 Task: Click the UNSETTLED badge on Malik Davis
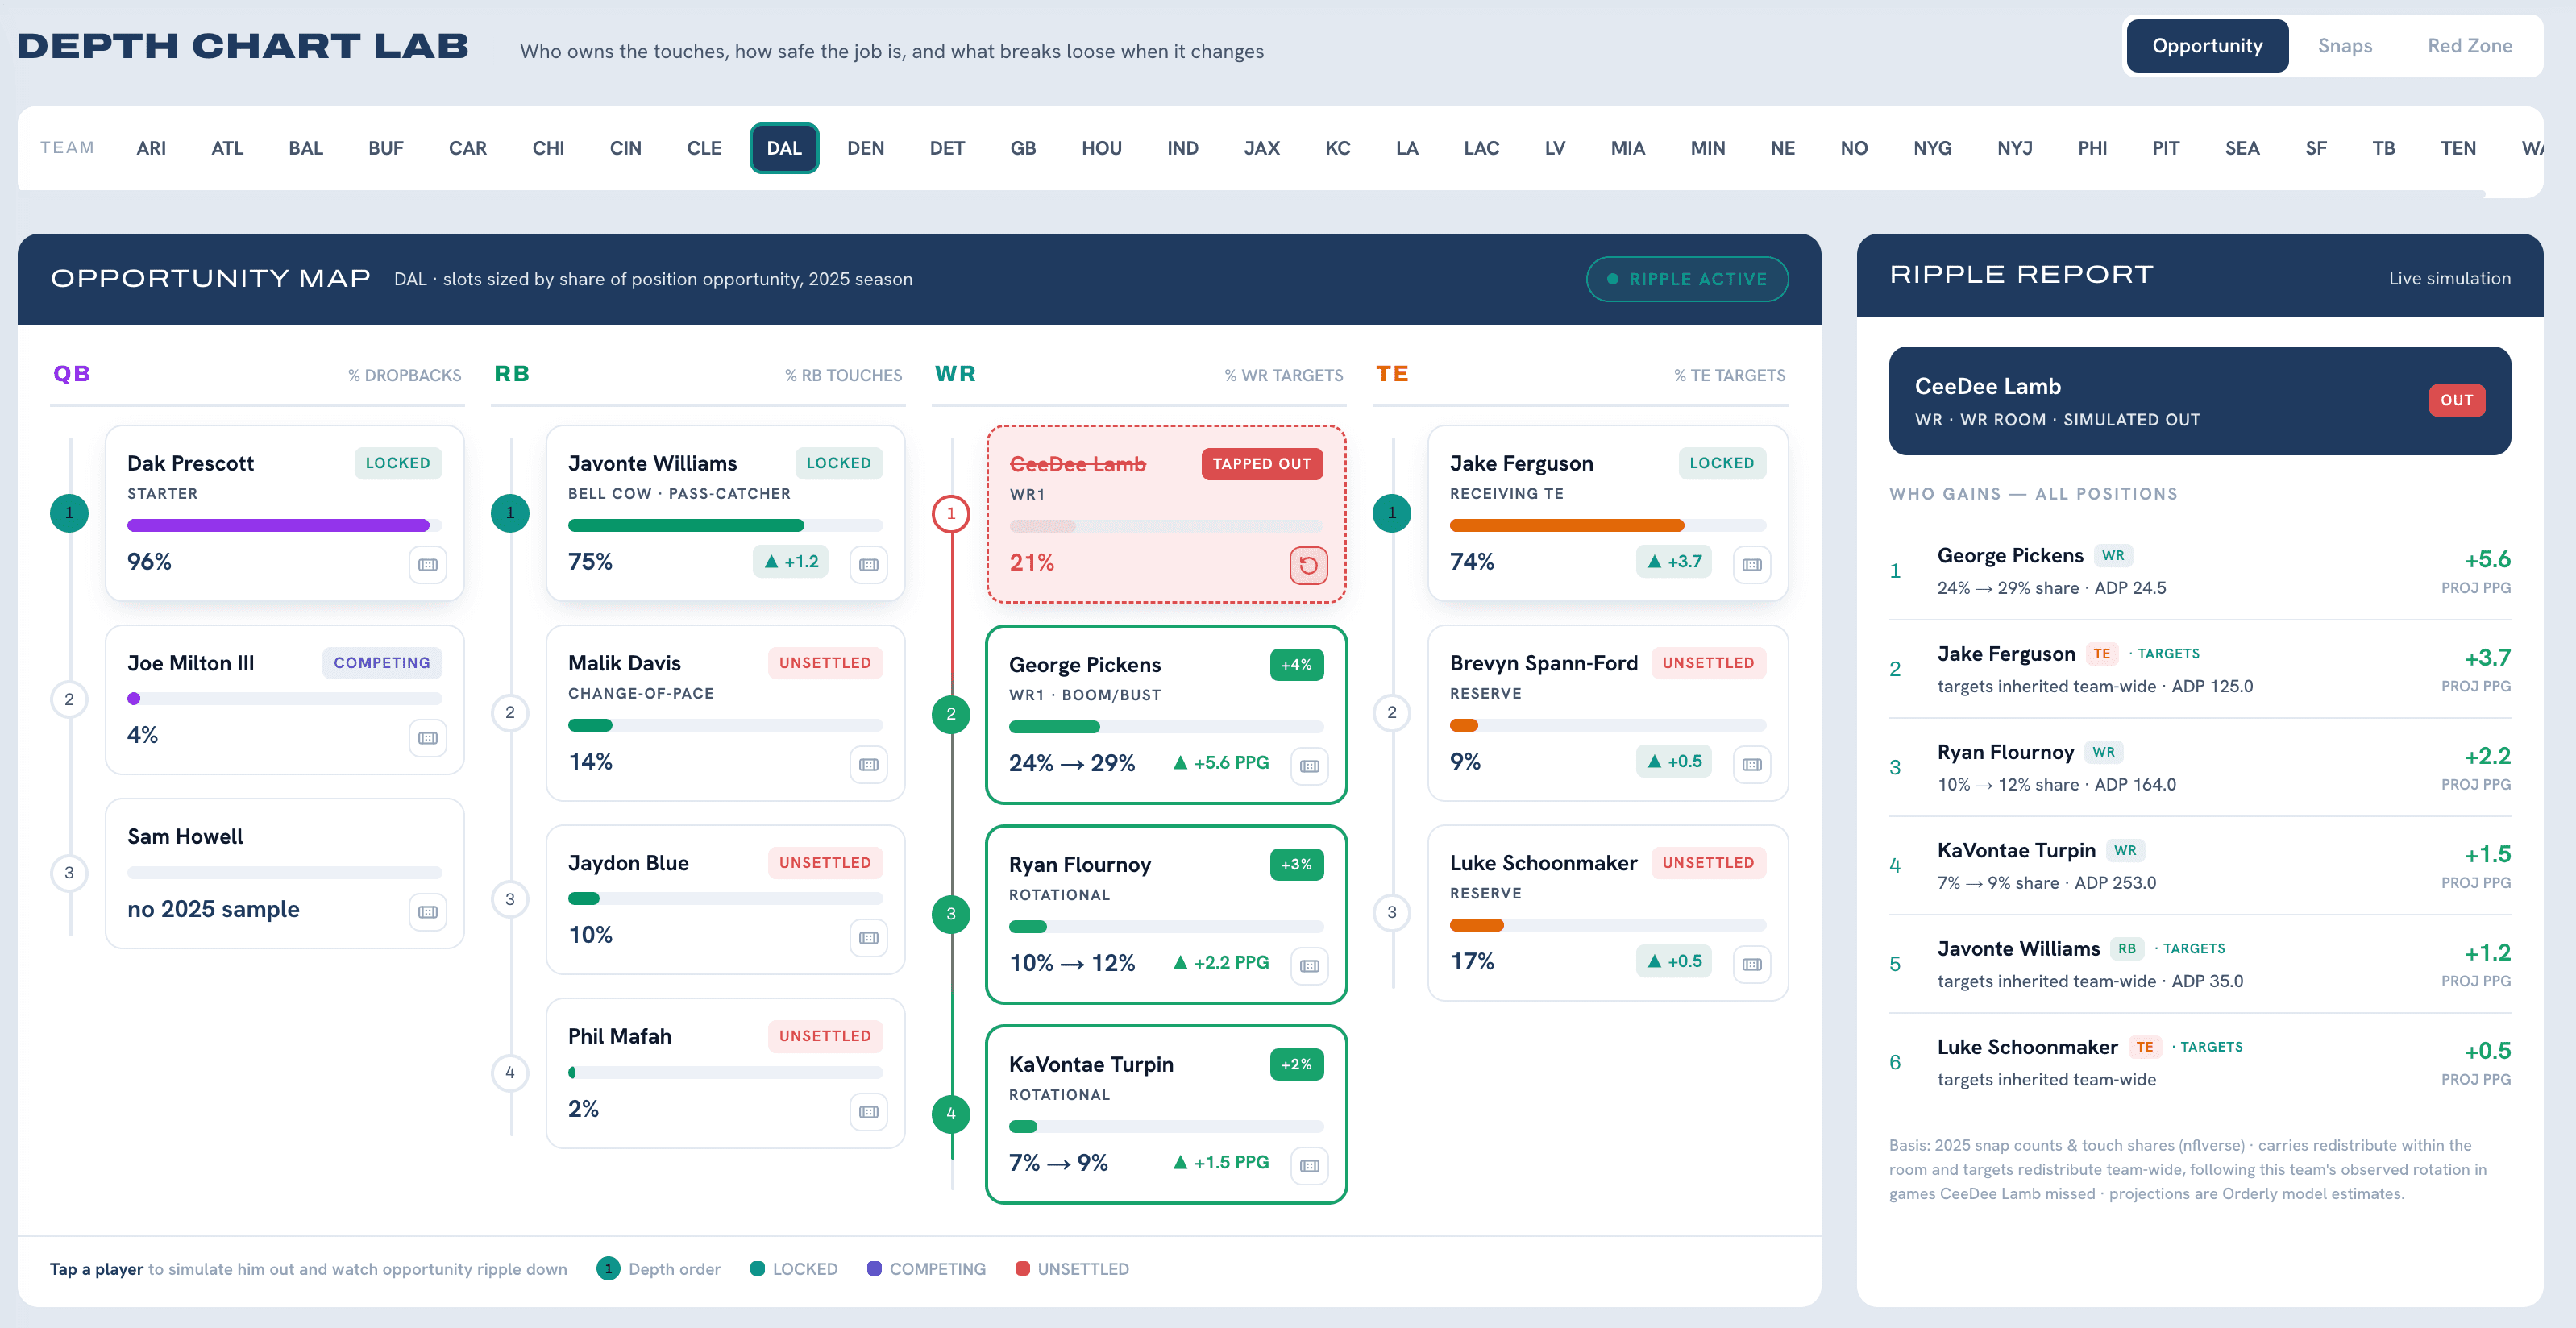[825, 663]
